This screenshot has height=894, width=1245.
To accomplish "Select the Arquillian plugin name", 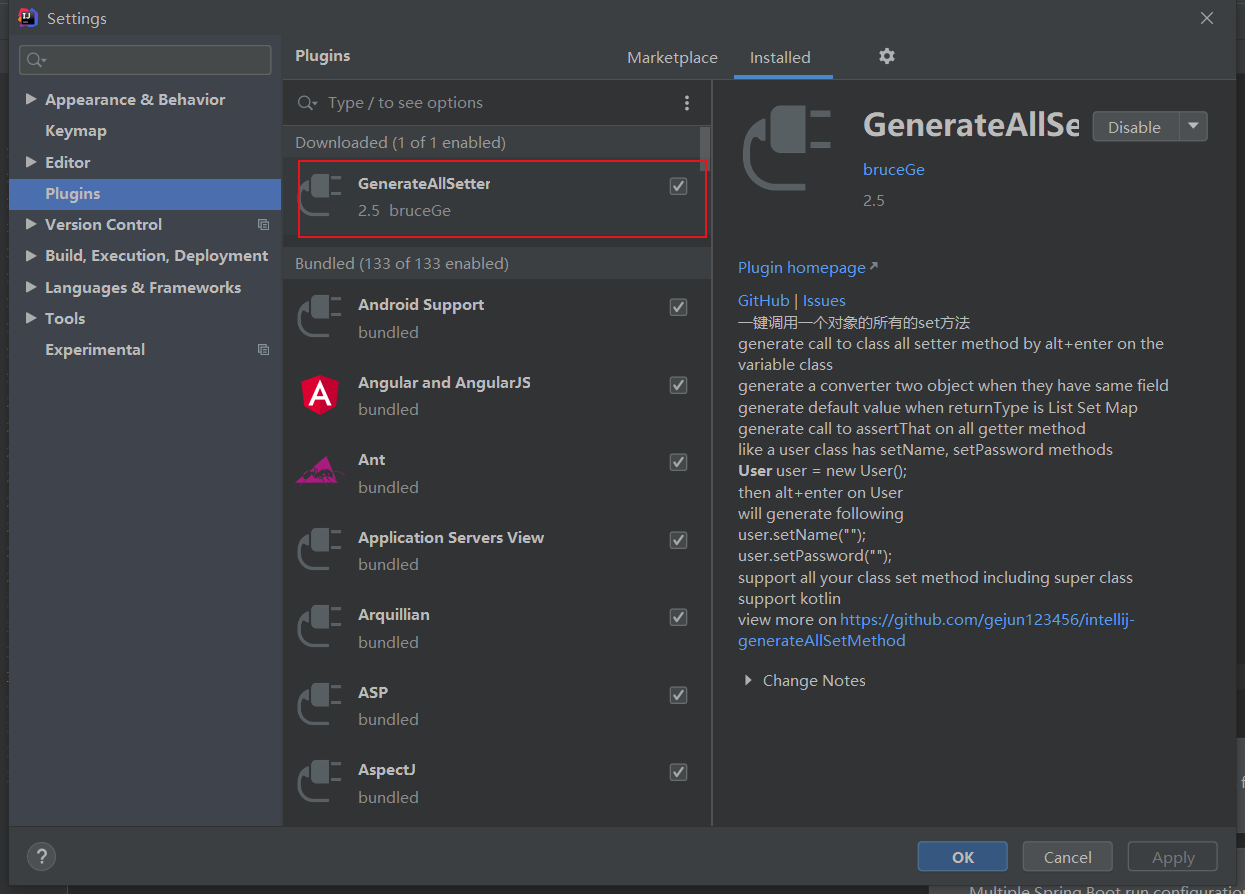I will [x=394, y=615].
